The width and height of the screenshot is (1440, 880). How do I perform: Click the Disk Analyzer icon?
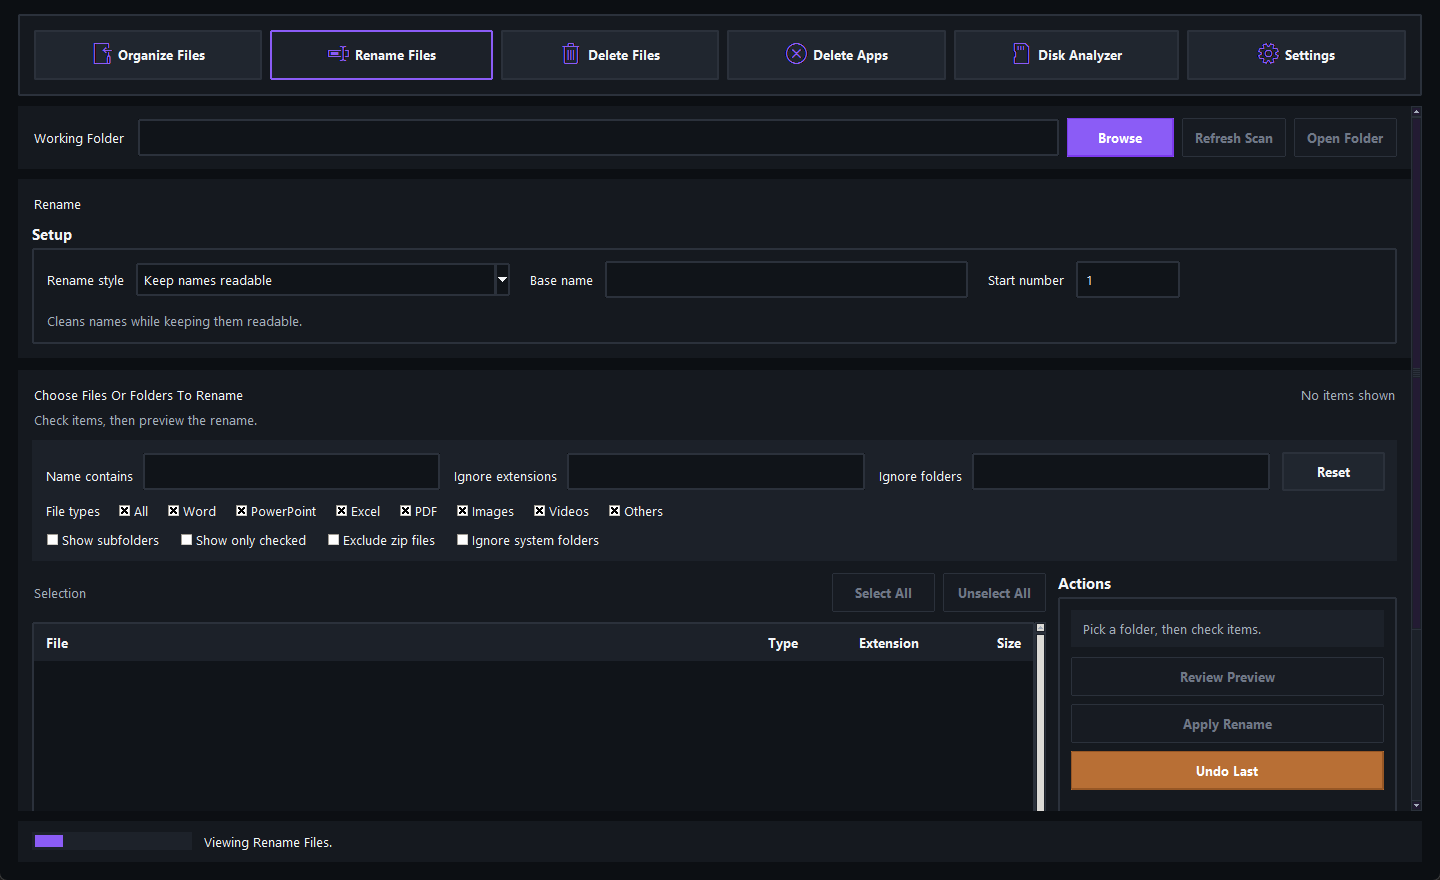1021,54
